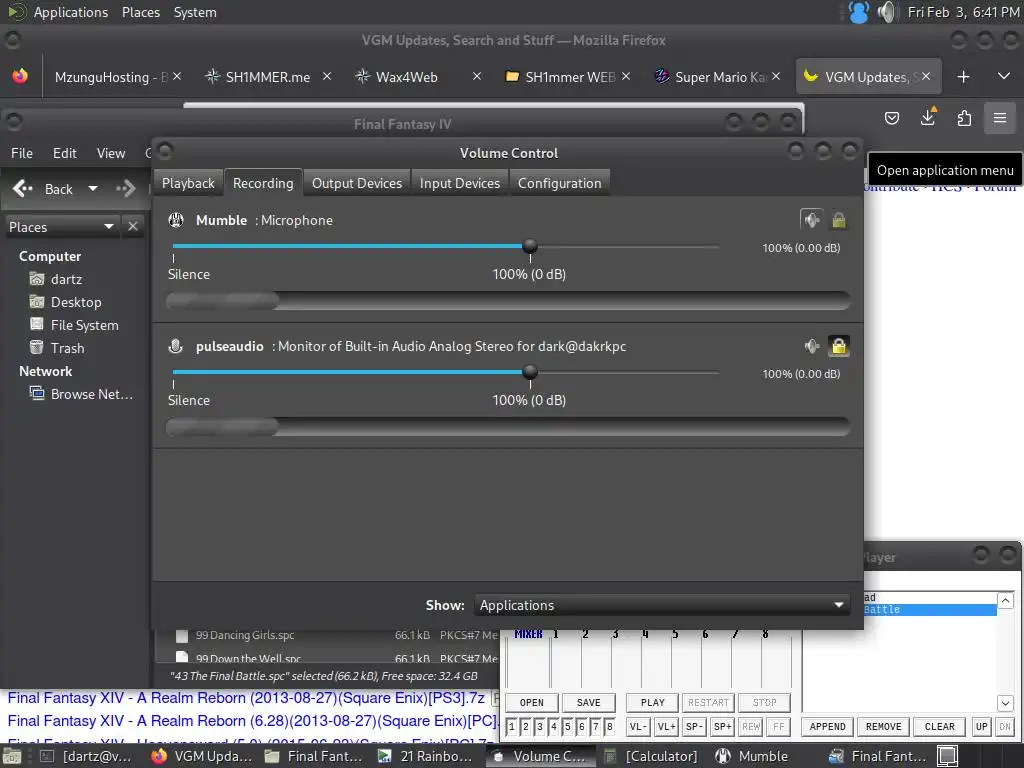Mute the pulseaudio monitor stream
The width and height of the screenshot is (1024, 768).
812,346
